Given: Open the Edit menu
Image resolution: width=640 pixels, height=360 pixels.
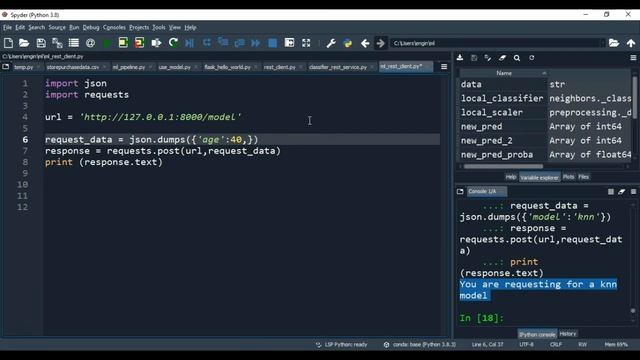Looking at the screenshot, I should tap(20, 27).
